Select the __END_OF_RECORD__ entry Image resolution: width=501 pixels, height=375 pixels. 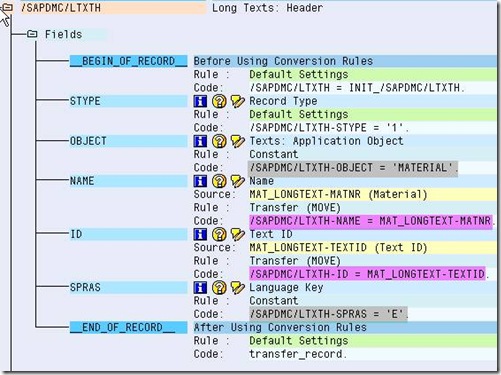pyautogui.click(x=128, y=327)
